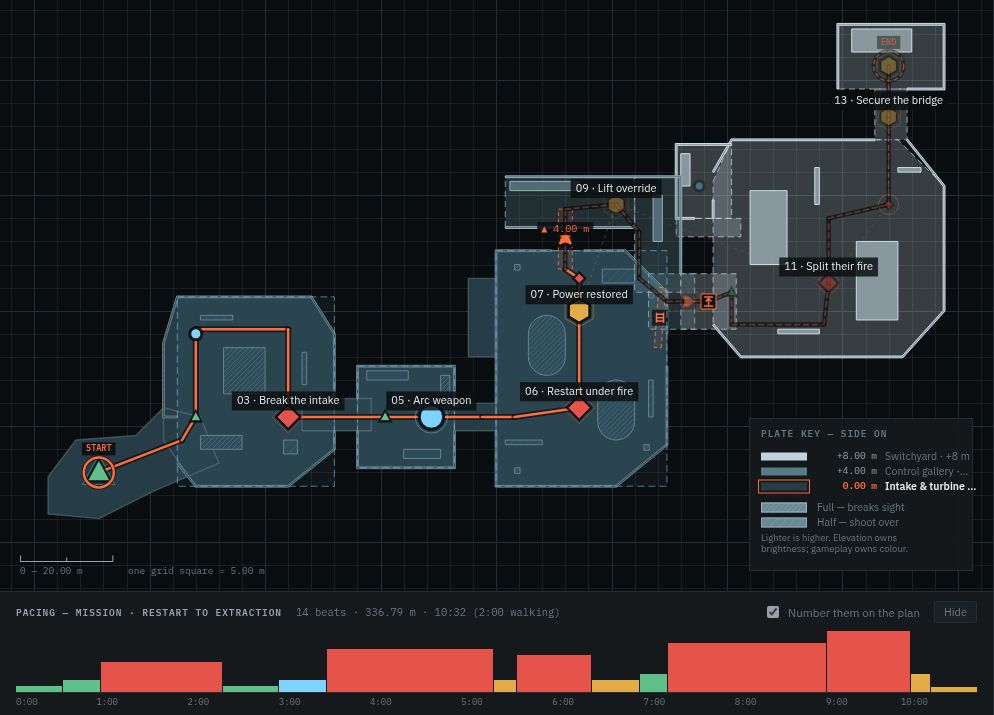Click the boxed orange elevator icon
Viewport: 994px width, 715px height.
coord(708,301)
